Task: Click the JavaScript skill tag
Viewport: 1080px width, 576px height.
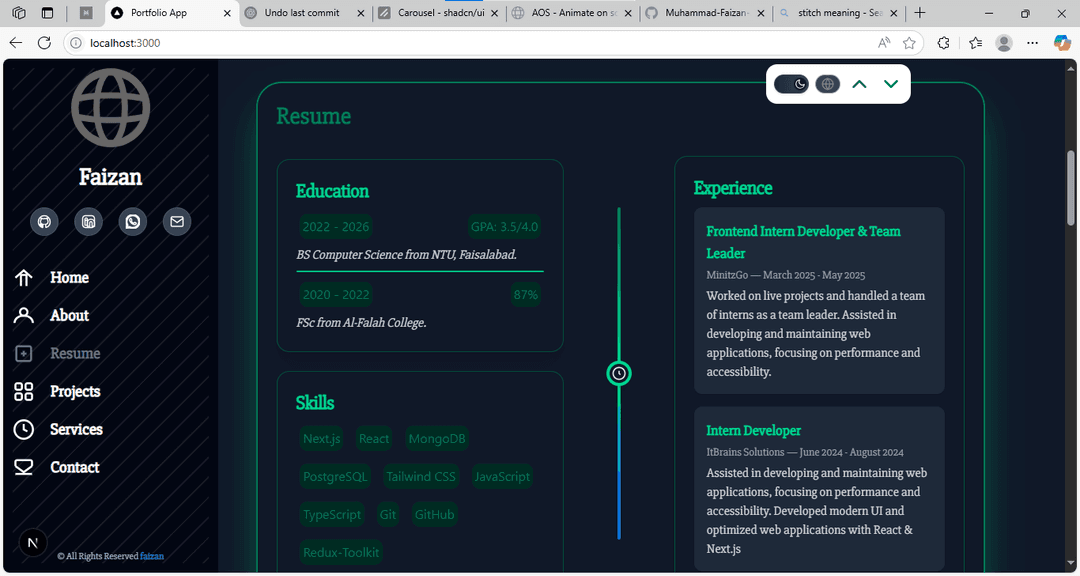Action: click(502, 477)
